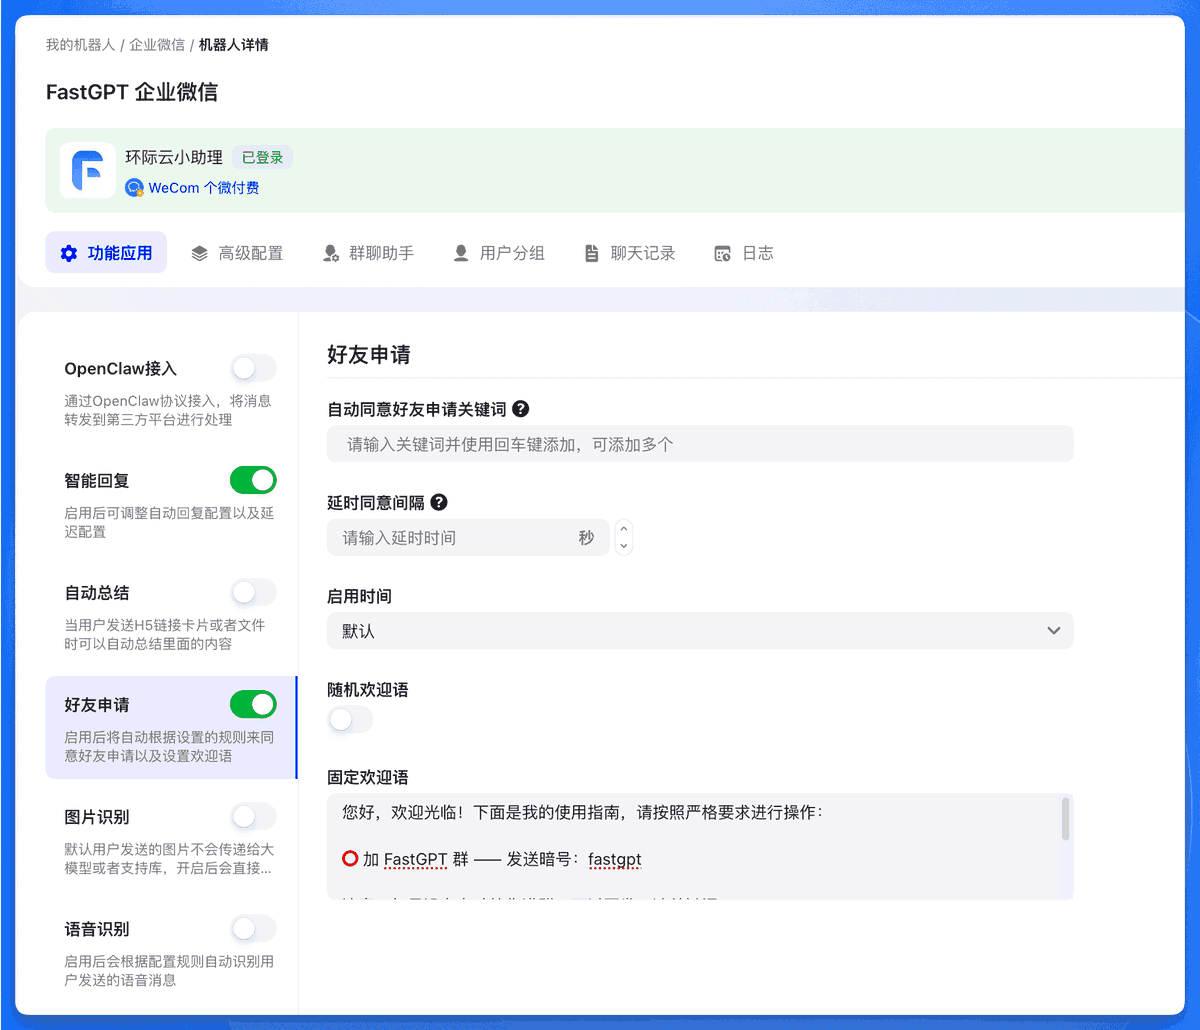Image resolution: width=1200 pixels, height=1030 pixels.
Task: Go to the 用户分组 tab
Action: [498, 253]
